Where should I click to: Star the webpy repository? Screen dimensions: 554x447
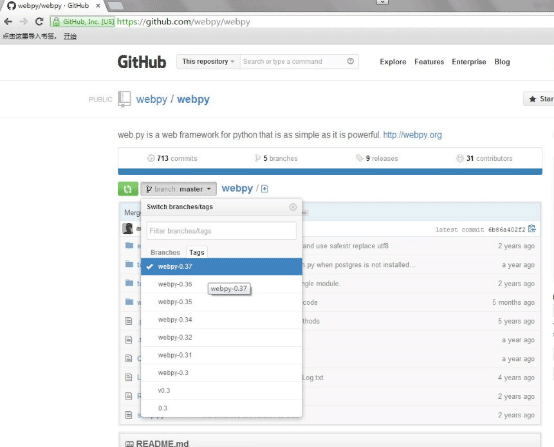(x=539, y=99)
